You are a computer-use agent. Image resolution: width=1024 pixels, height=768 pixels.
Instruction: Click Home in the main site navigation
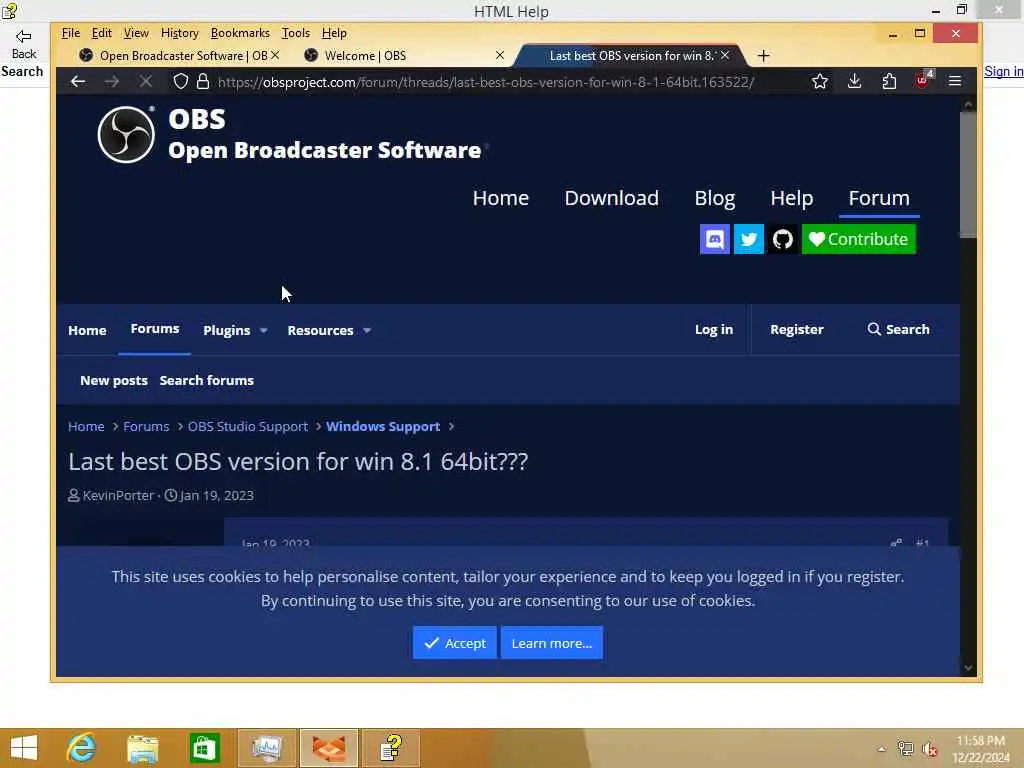tap(501, 198)
